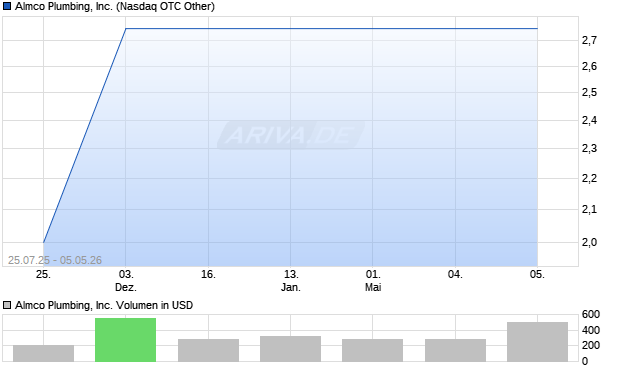The height and width of the screenshot is (371, 620).
Task: Click the x-axis label '01. Mai'
Action: 373,281
